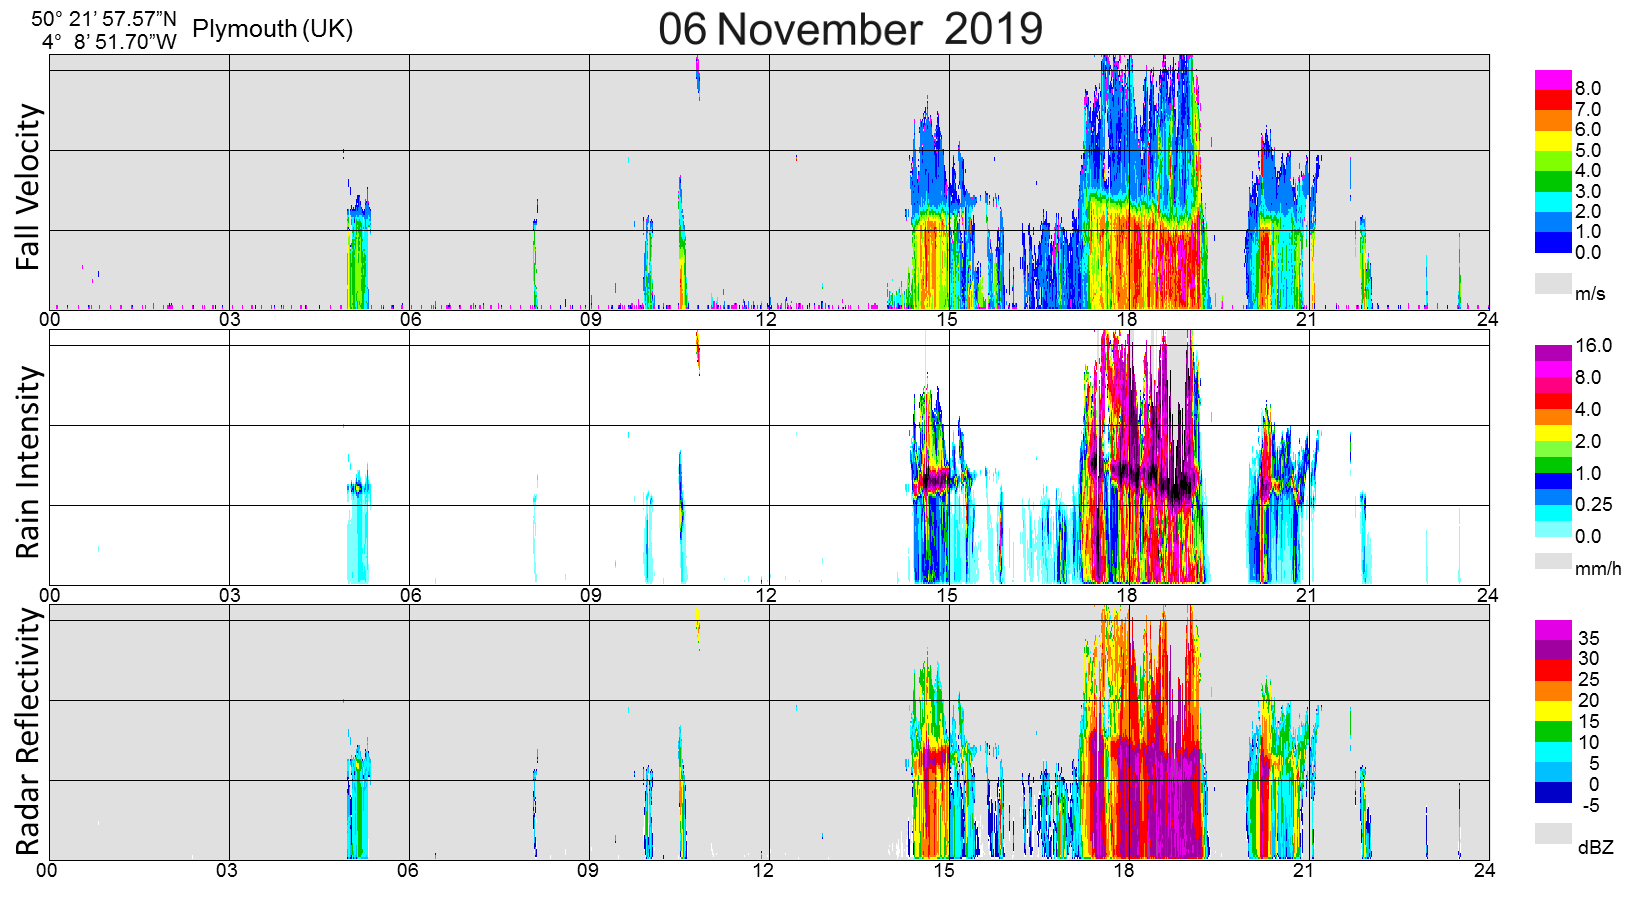Pick the purple swatch beside 16.0 in Rain legend
The height and width of the screenshot is (900, 1640).
pos(1553,353)
